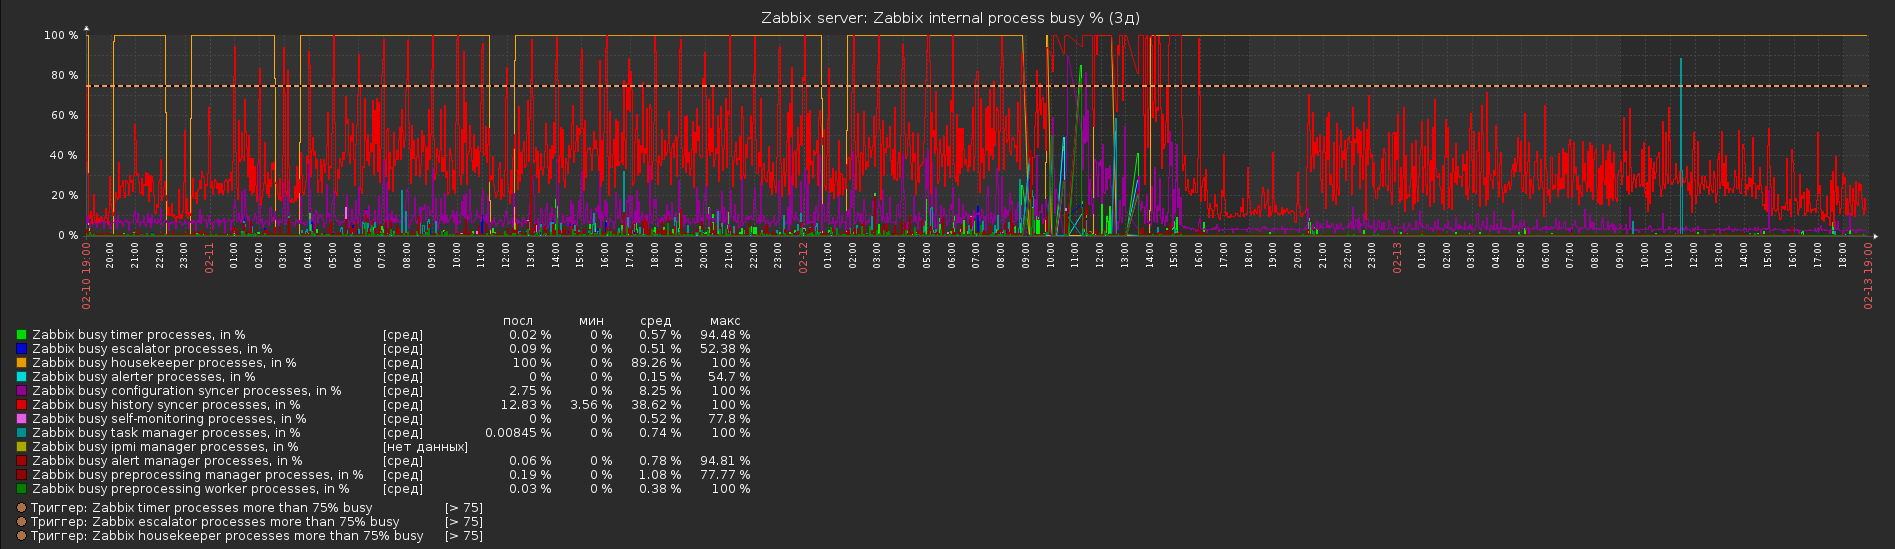Click the max value 94.81 % for alert manager
1895x549 pixels.
pyautogui.click(x=725, y=461)
